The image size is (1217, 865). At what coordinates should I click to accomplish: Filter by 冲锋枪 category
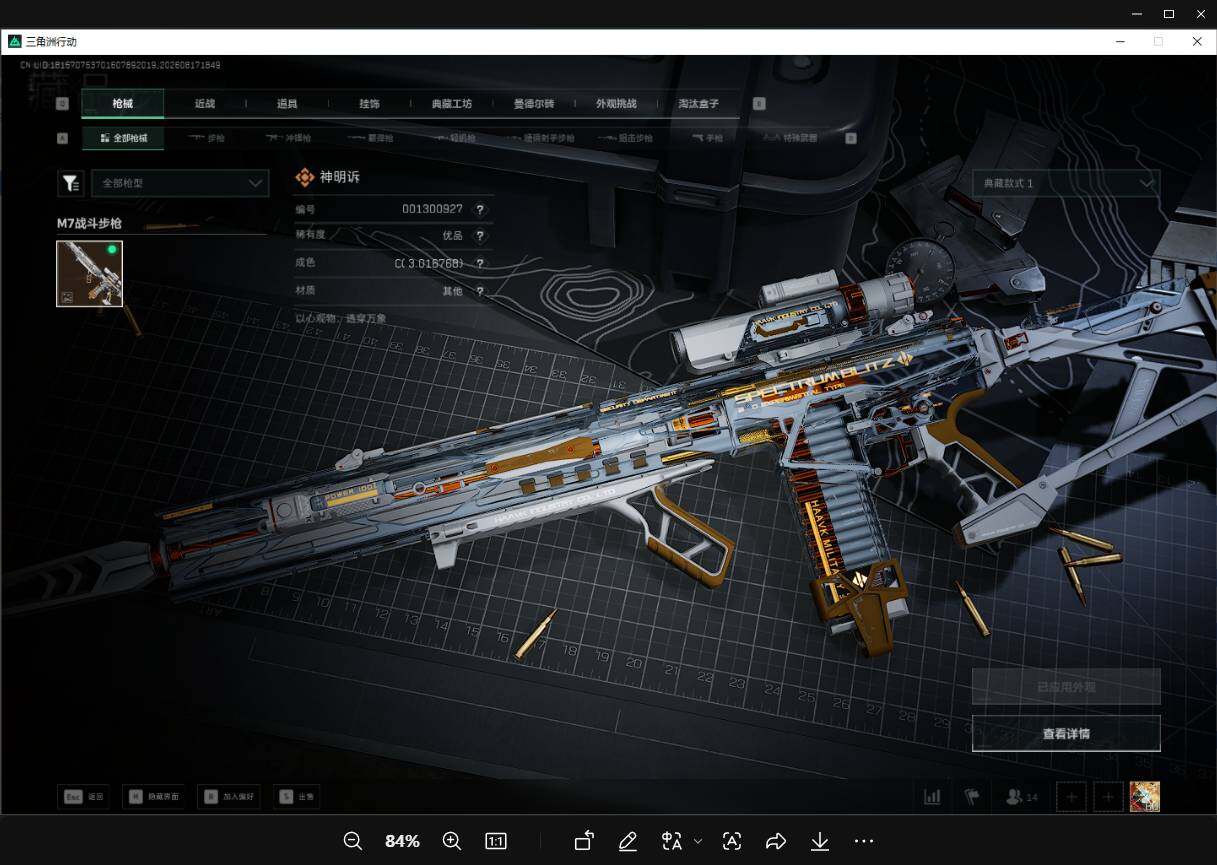pos(289,138)
